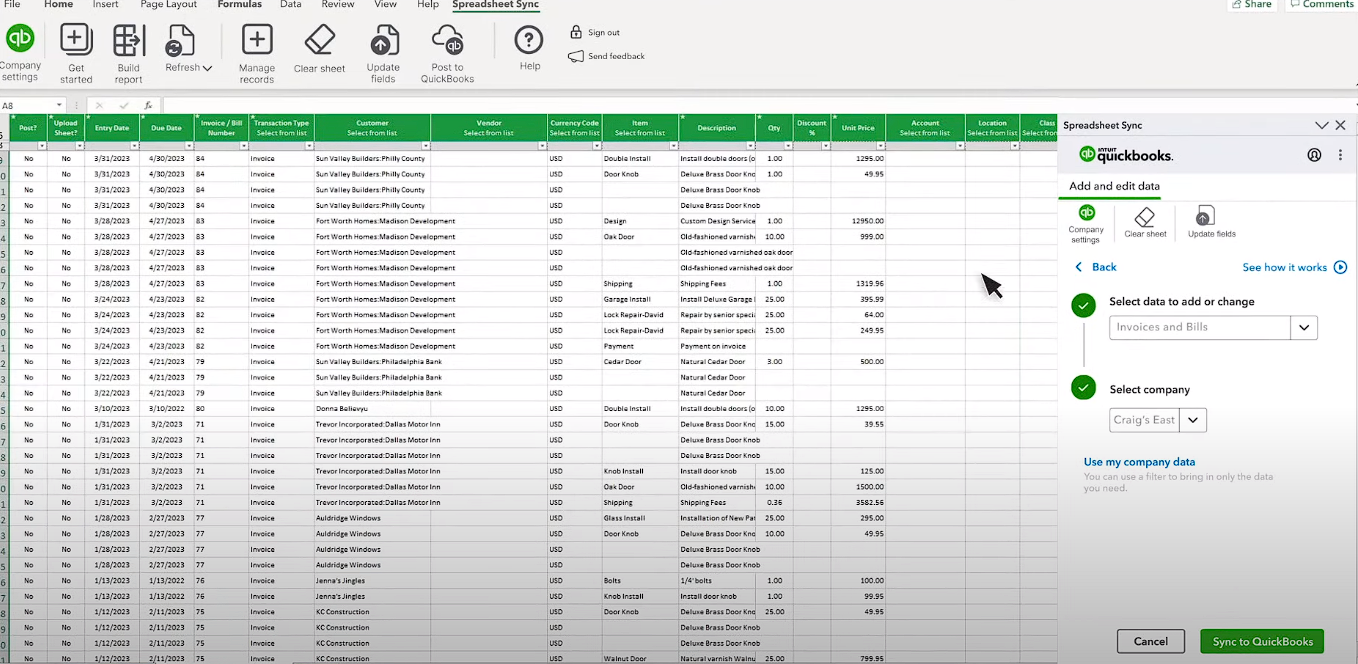Image resolution: width=1358 pixels, height=664 pixels.
Task: Click the Send feedback icon
Action: coord(576,56)
